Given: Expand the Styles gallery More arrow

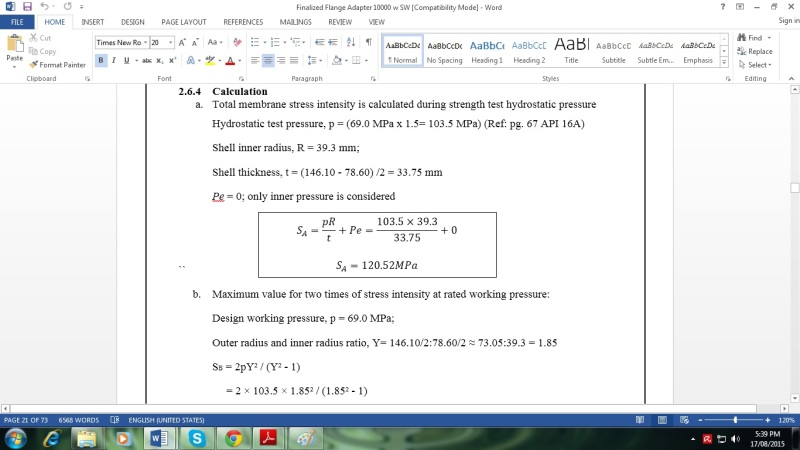Looking at the screenshot, I should pos(724,62).
